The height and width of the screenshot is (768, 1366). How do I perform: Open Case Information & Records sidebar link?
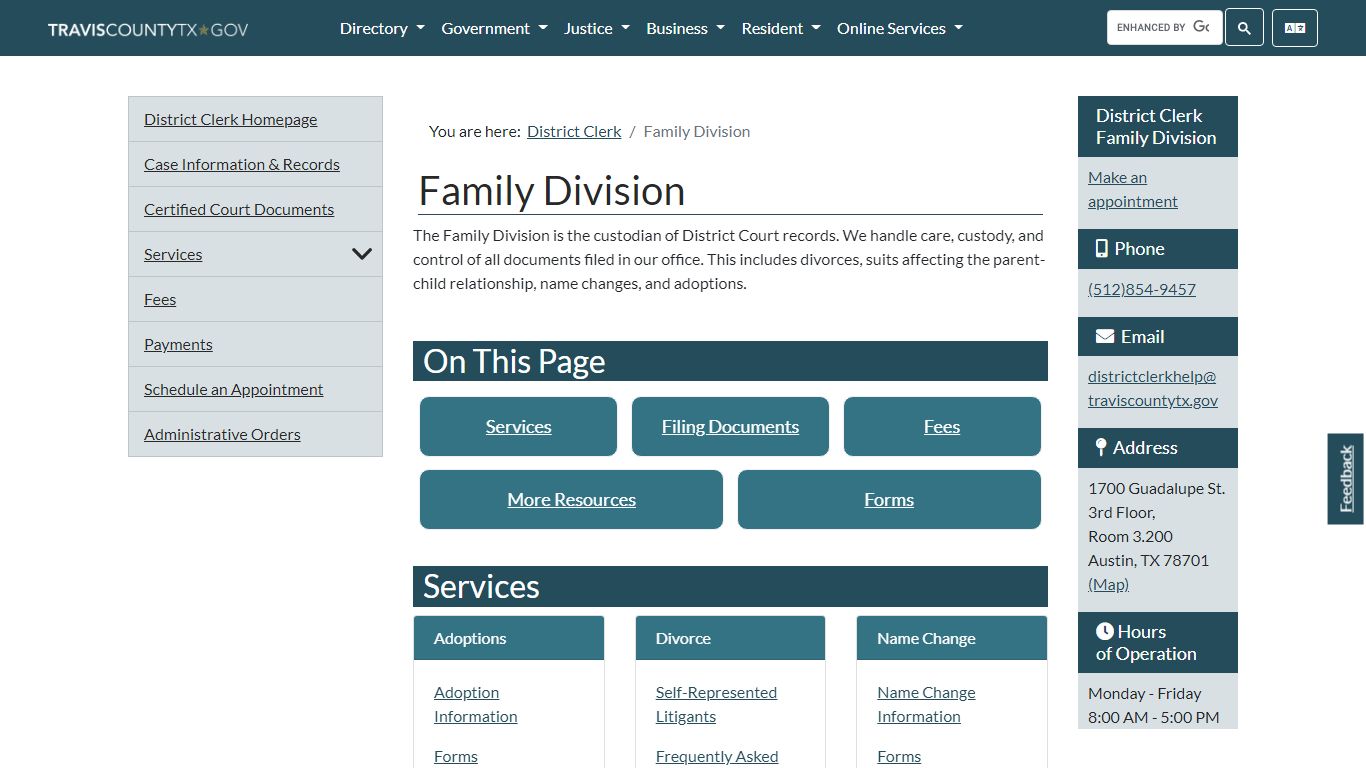[242, 164]
